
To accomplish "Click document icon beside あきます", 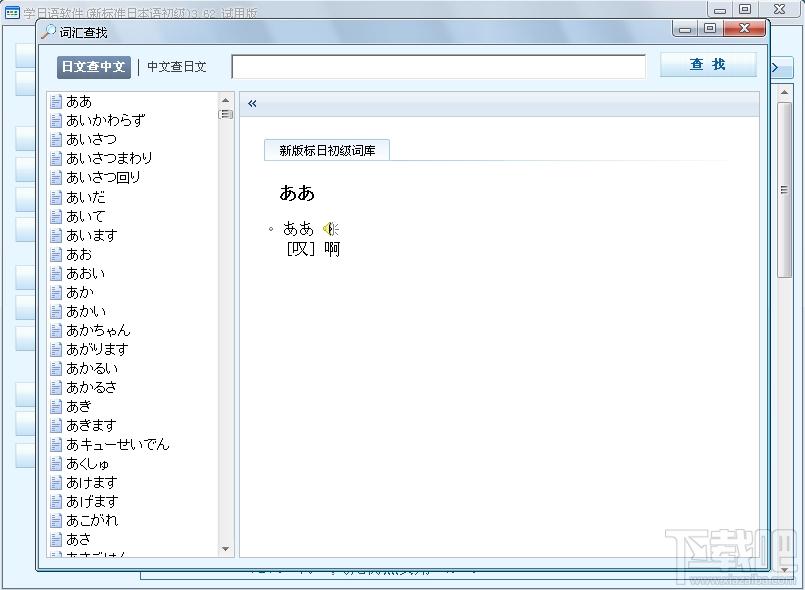I will 56,425.
